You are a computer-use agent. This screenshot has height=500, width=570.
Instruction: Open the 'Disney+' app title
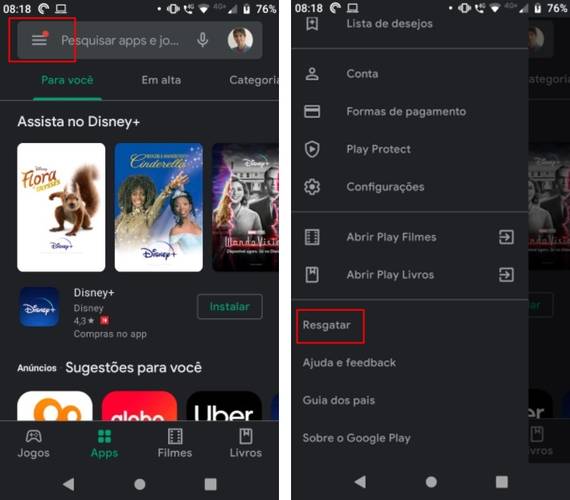tap(94, 292)
